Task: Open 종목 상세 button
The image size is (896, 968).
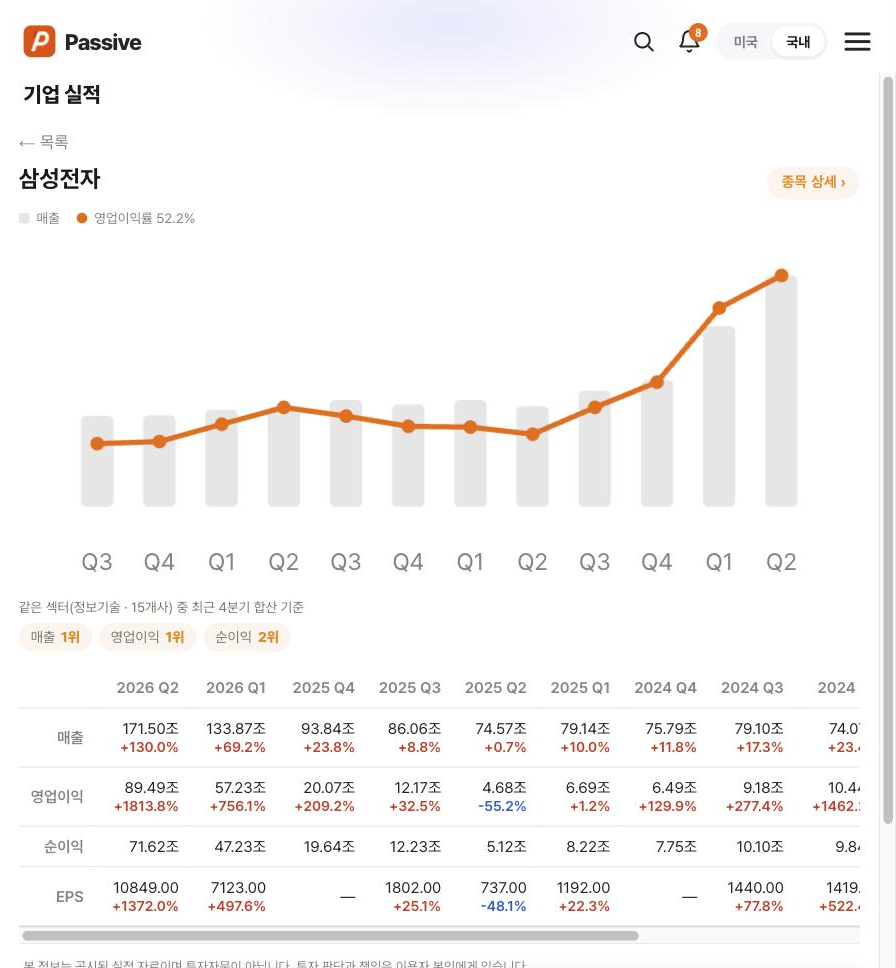Action: [813, 182]
